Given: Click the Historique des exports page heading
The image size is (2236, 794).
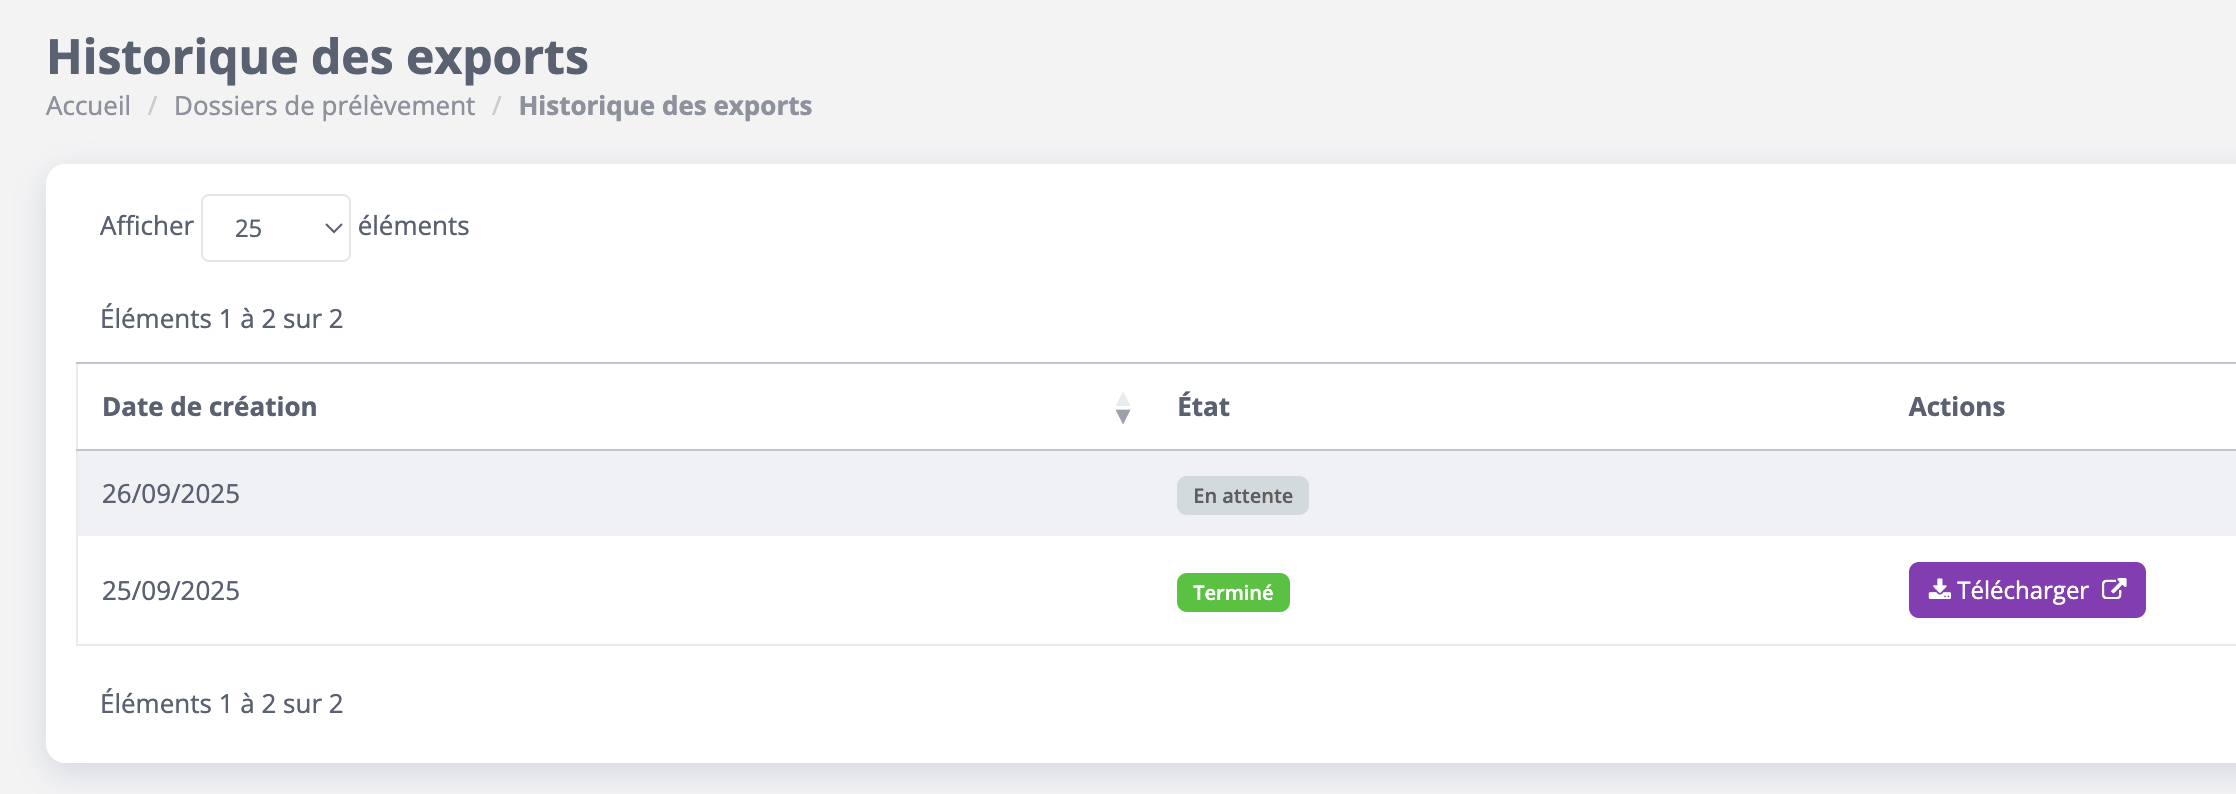Looking at the screenshot, I should coord(318,56).
